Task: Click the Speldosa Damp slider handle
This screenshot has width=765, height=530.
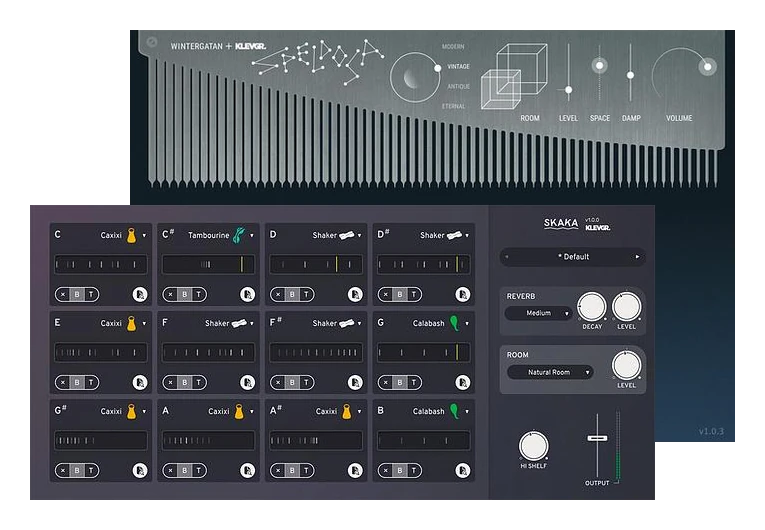Action: (630, 75)
